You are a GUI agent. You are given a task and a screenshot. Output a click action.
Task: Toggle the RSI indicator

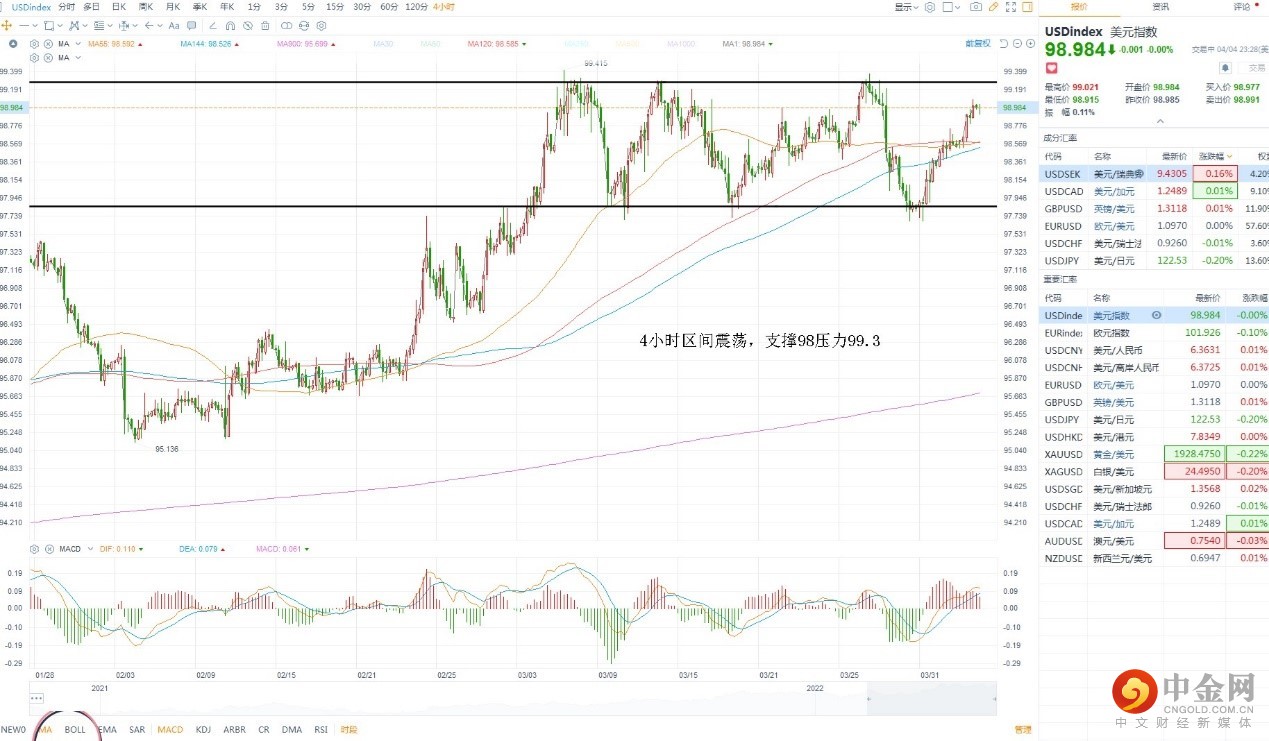(x=320, y=730)
